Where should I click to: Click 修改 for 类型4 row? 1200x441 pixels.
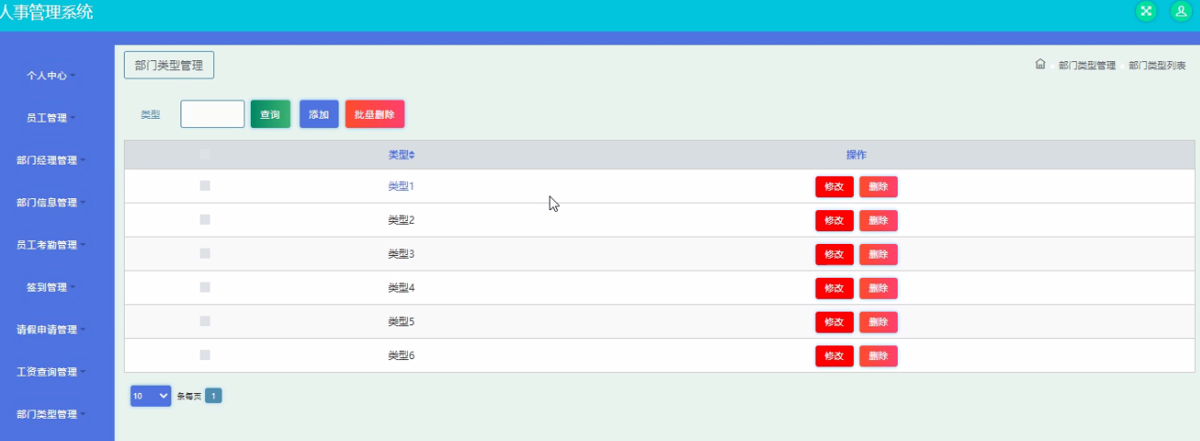click(834, 288)
